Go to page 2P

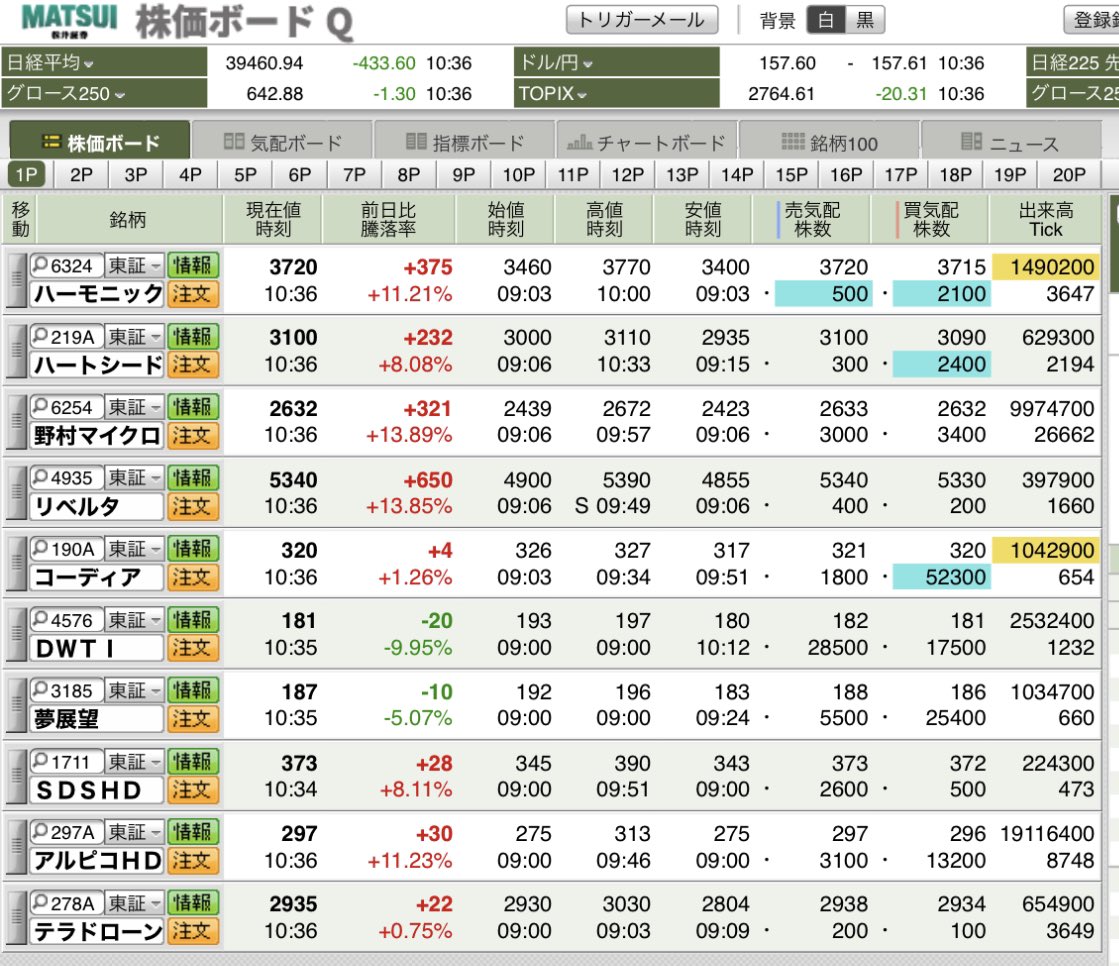coord(81,175)
